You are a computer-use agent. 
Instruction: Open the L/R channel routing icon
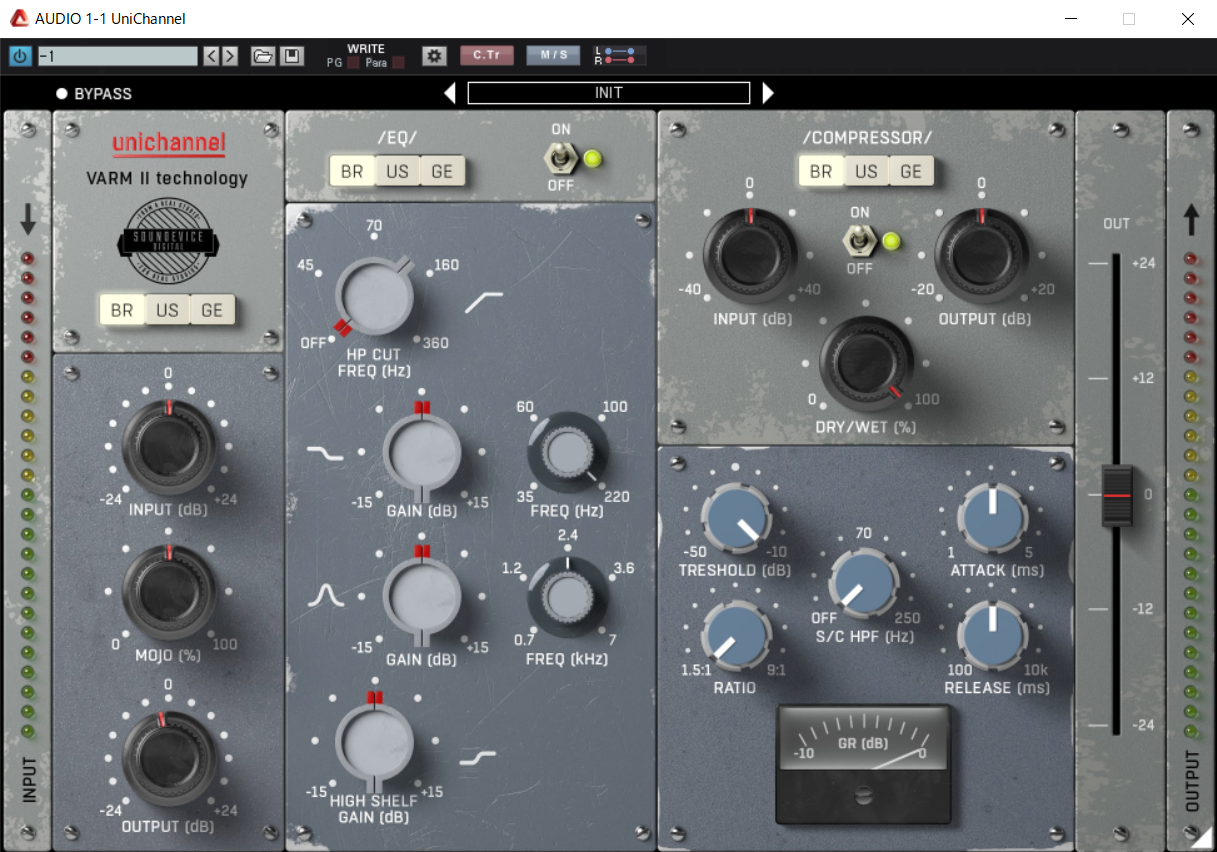coord(620,56)
